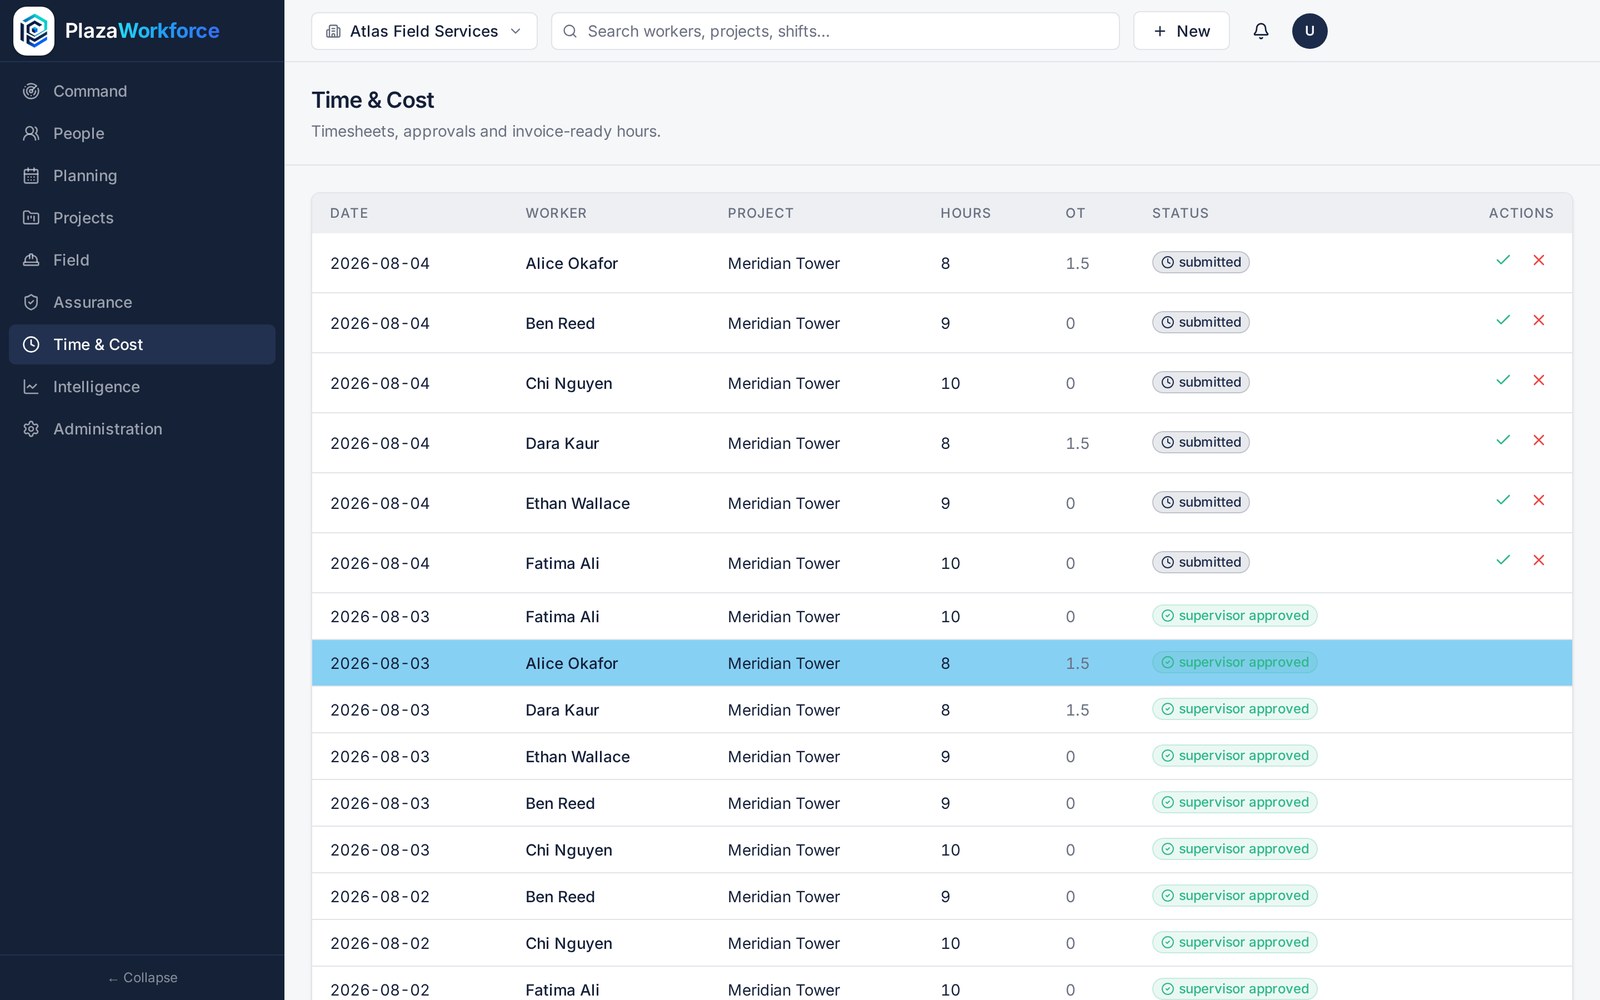The image size is (1600, 1000).
Task: Click the PROJECT column header
Action: (760, 213)
